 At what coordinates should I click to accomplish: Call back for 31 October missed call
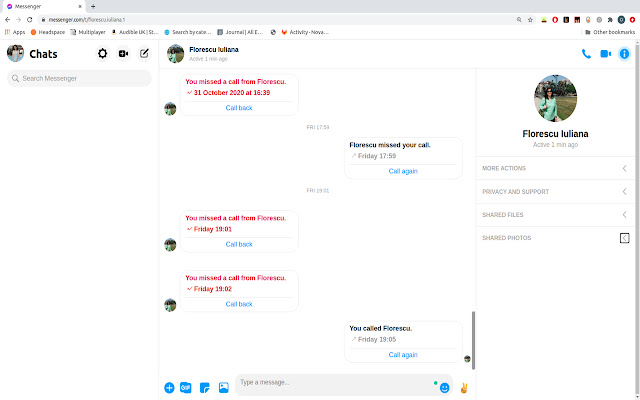239,108
